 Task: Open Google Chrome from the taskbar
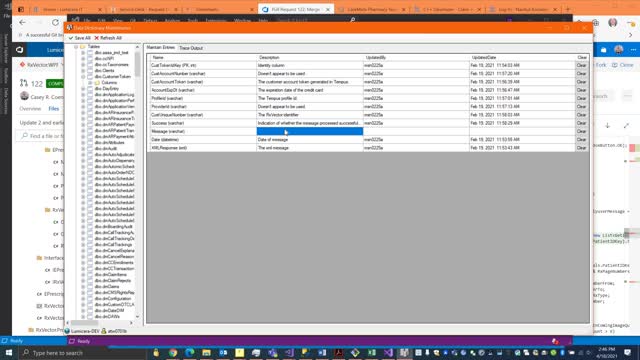(173, 353)
